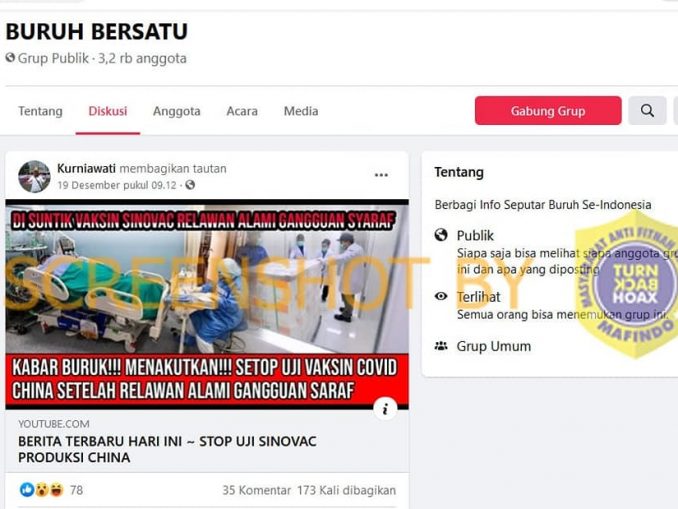
Task: Open the 35 Komentar link
Action: 256,490
